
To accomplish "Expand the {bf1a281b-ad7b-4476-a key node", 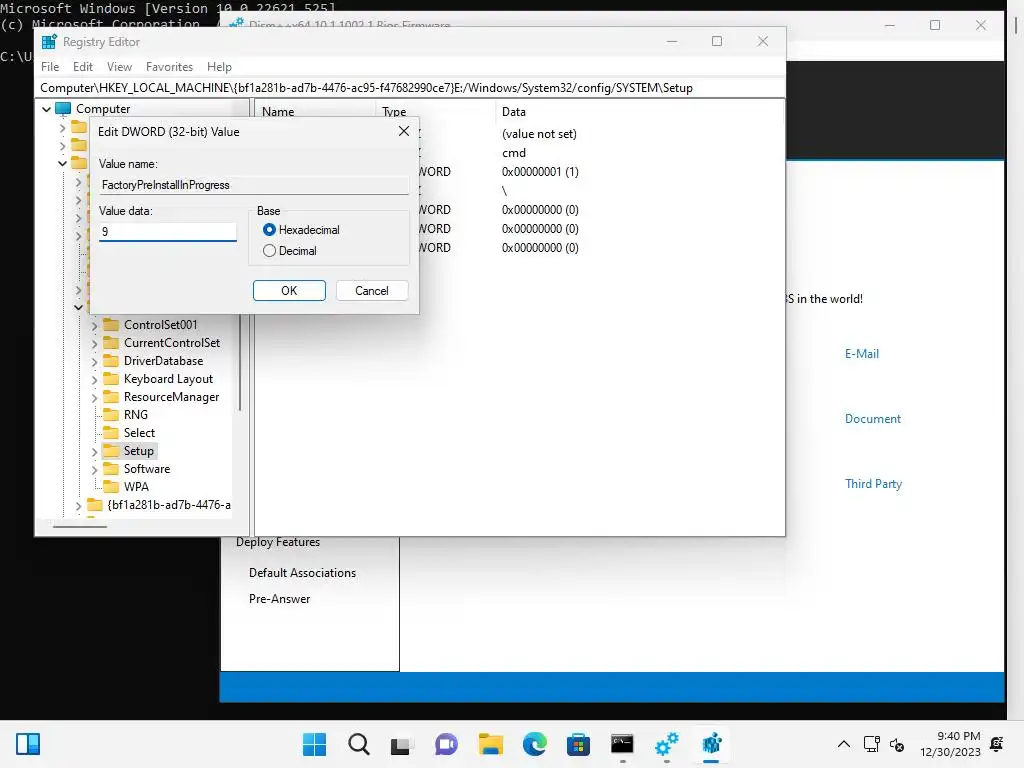I will (78, 505).
